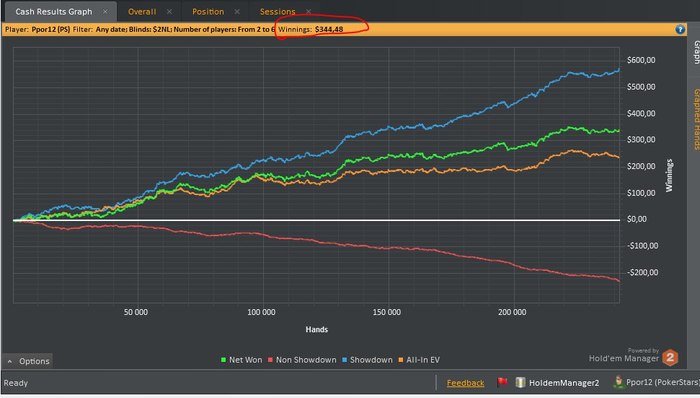
Task: Click the HoldemManager2 database icon
Action: [520, 382]
